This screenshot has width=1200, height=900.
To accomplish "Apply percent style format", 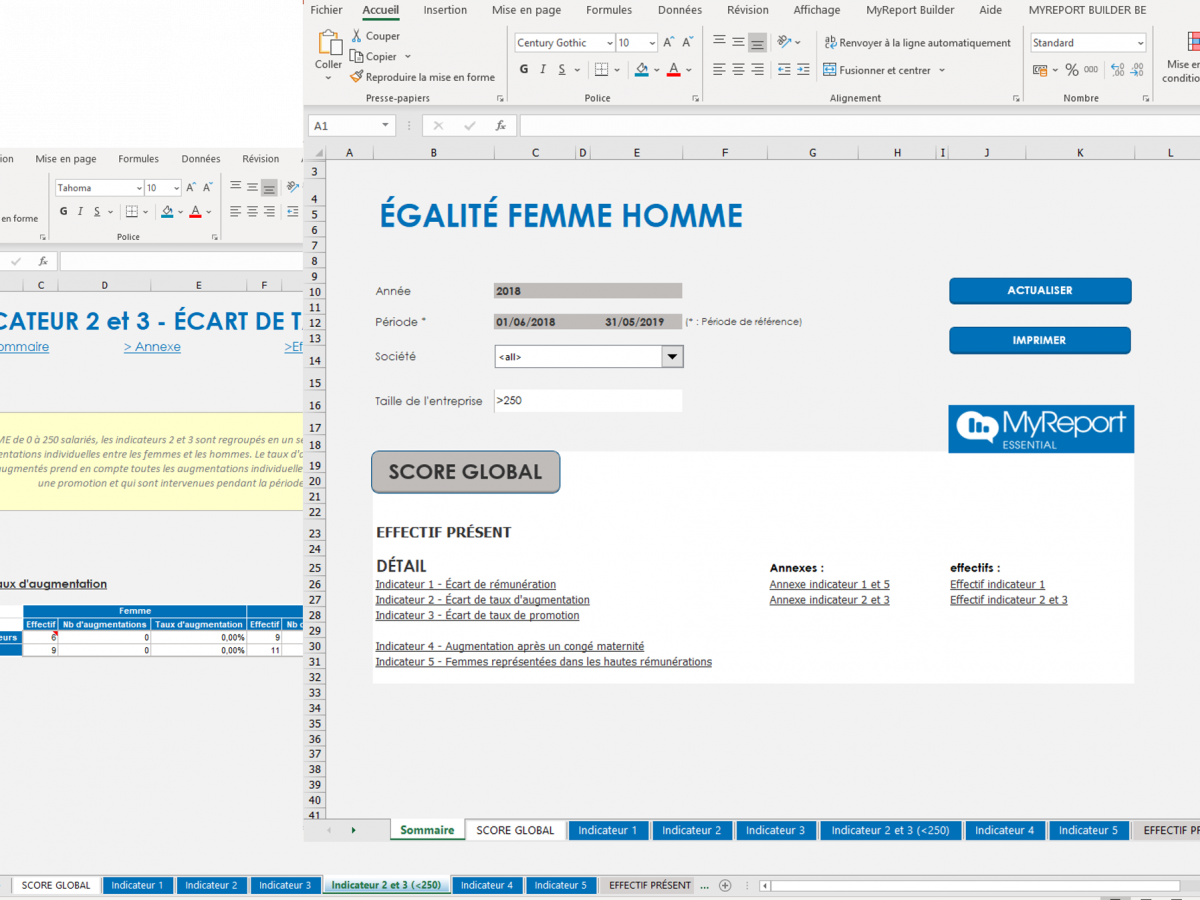I will click(1072, 70).
